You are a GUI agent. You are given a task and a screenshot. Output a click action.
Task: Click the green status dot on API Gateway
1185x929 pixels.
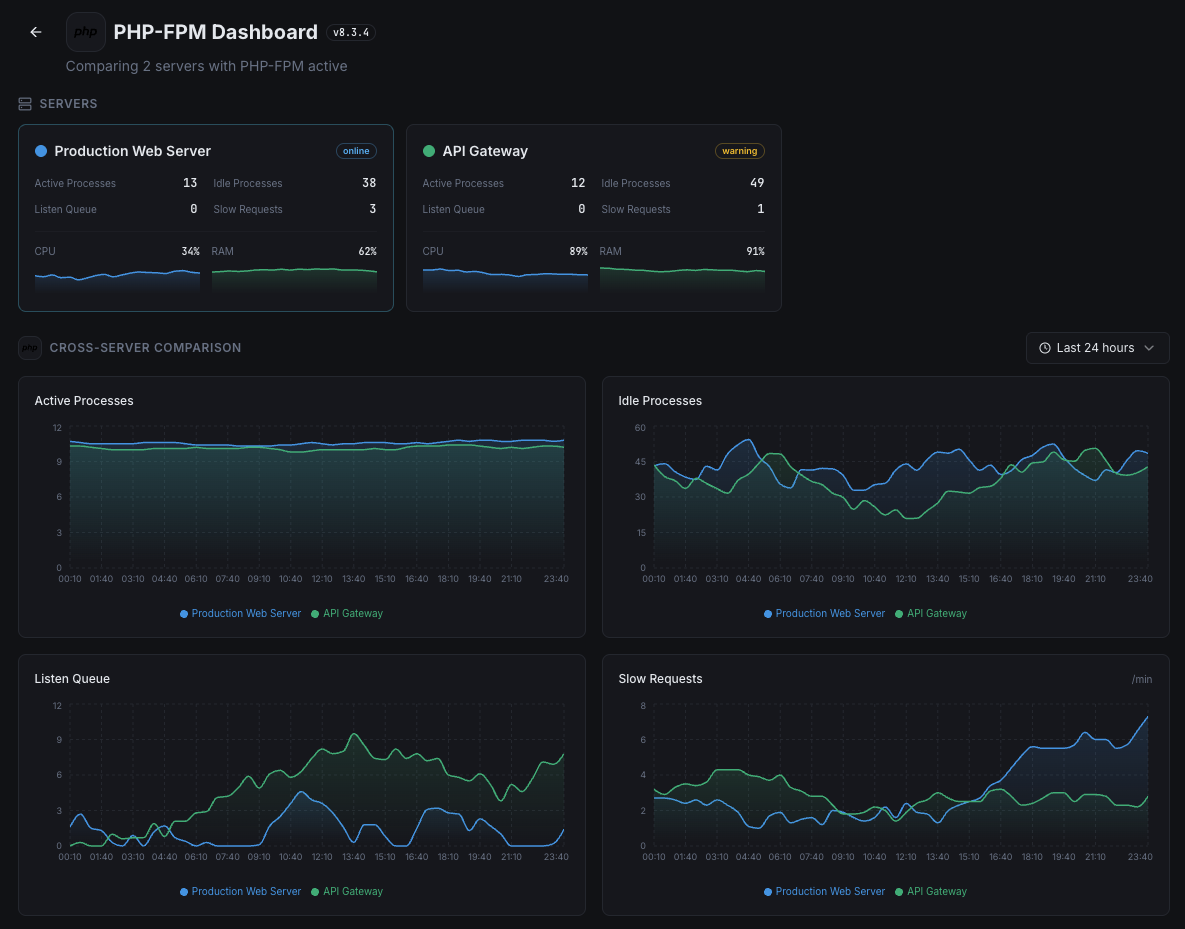click(427, 151)
